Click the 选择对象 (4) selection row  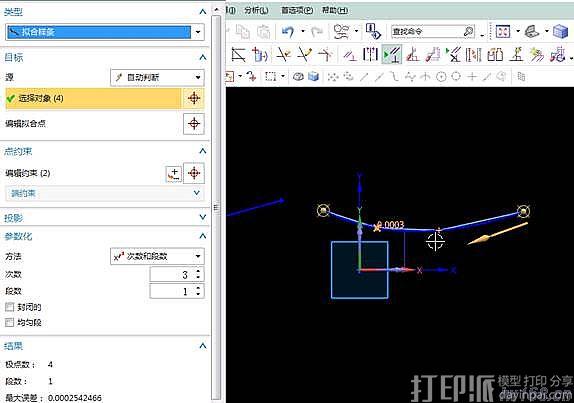[x=94, y=98]
